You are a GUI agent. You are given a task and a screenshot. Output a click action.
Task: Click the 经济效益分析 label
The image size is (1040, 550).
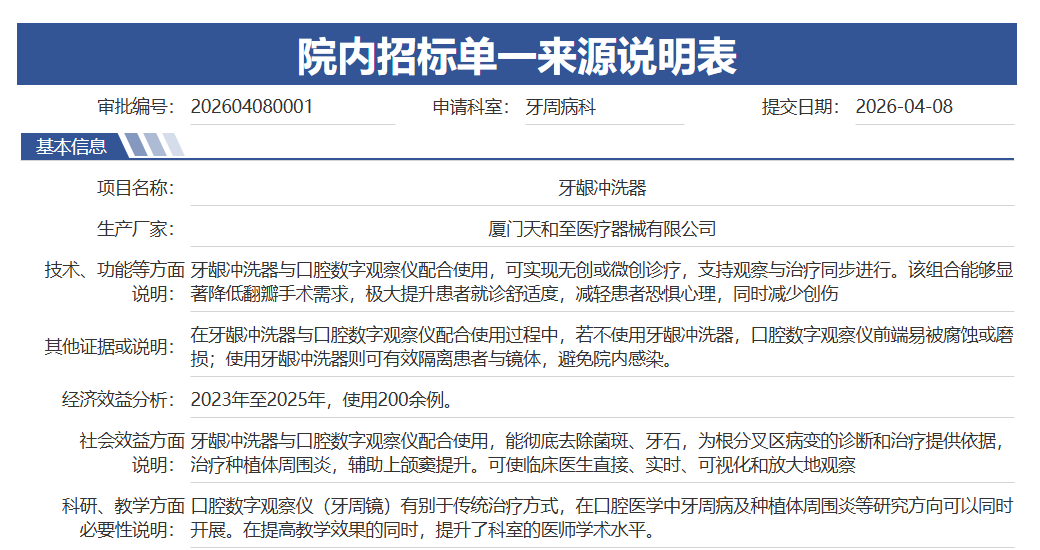tap(118, 400)
